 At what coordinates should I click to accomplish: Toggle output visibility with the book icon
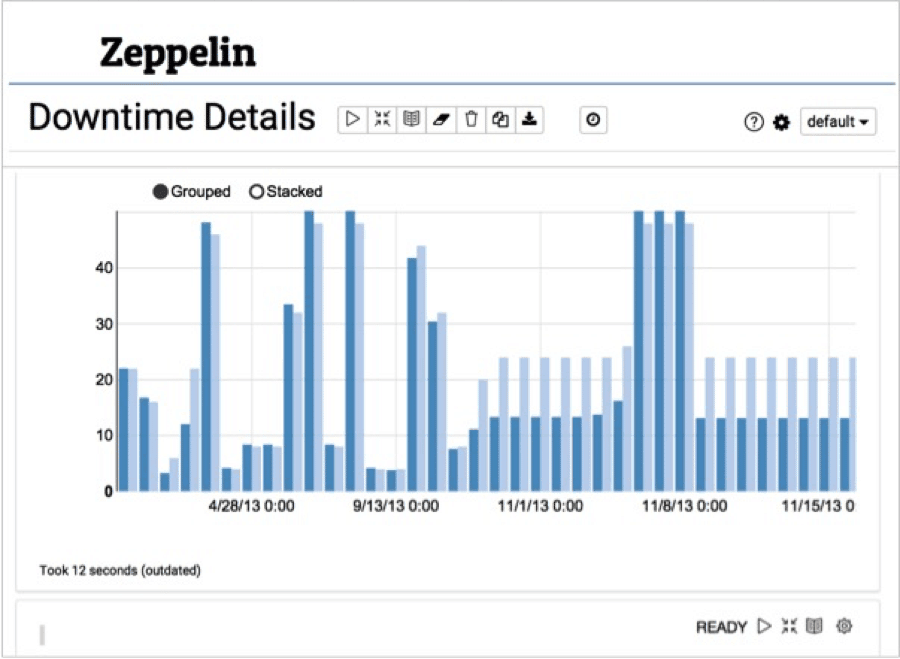[412, 119]
